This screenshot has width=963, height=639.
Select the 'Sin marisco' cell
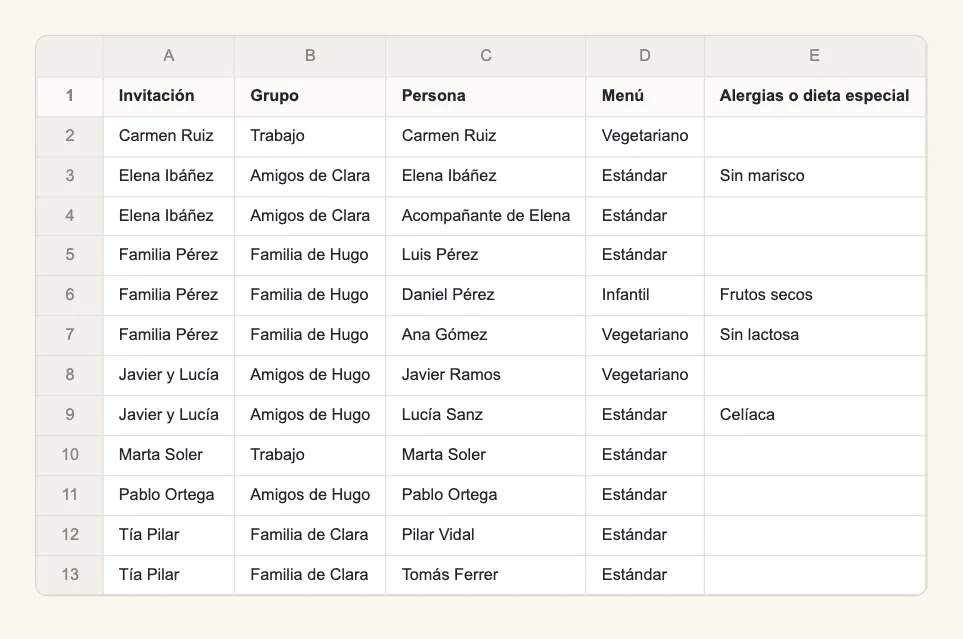tap(814, 176)
